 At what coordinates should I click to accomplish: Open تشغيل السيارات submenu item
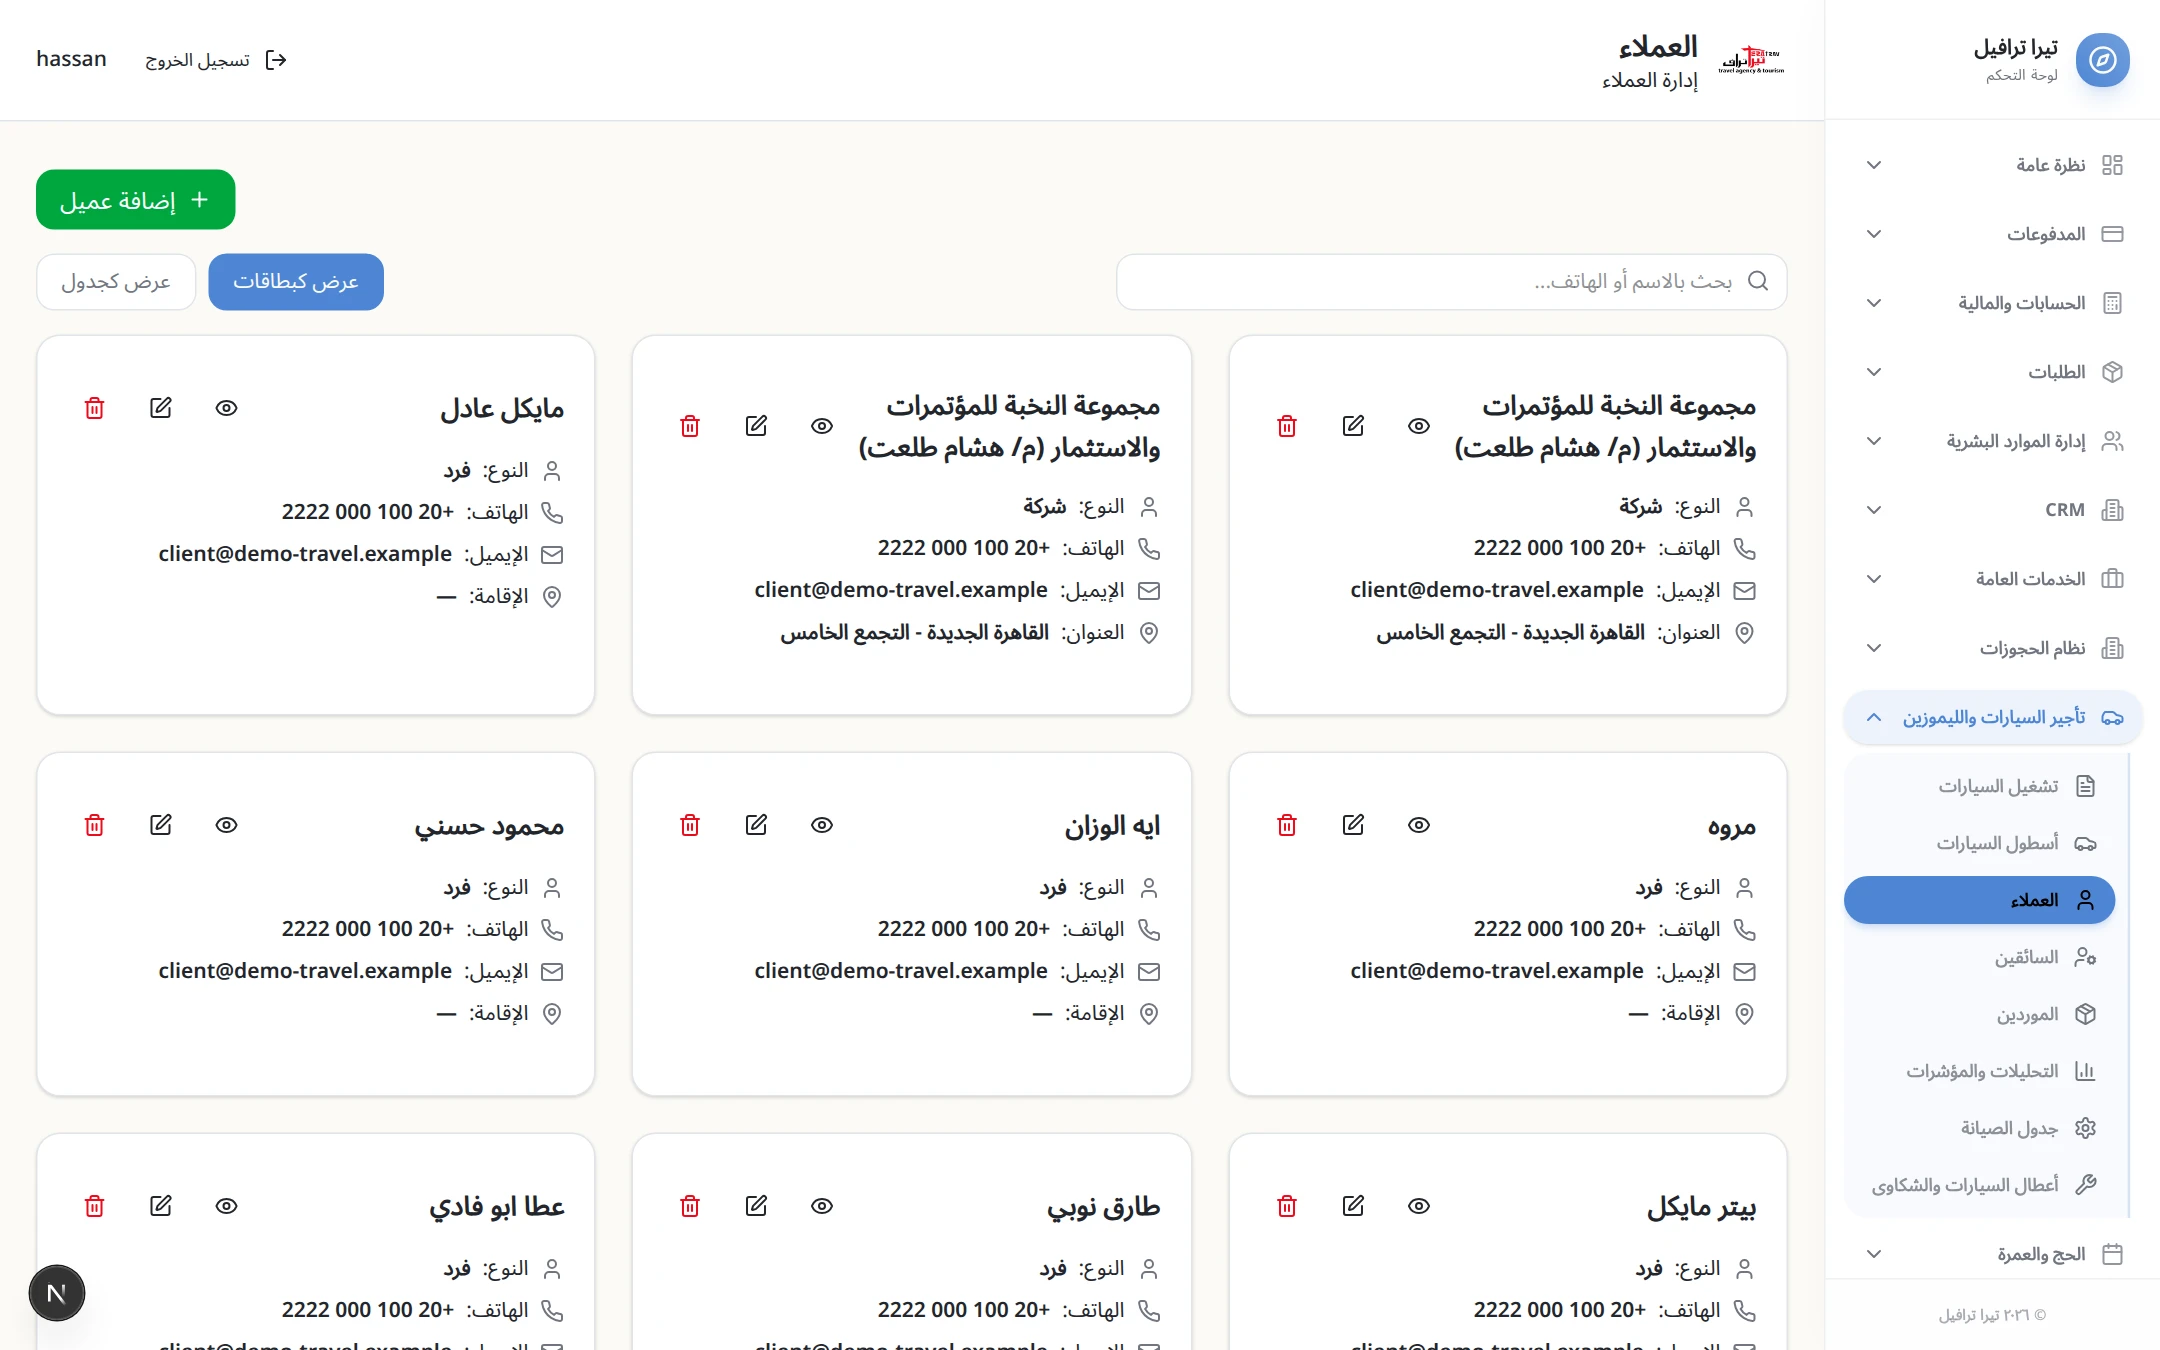pyautogui.click(x=1982, y=786)
